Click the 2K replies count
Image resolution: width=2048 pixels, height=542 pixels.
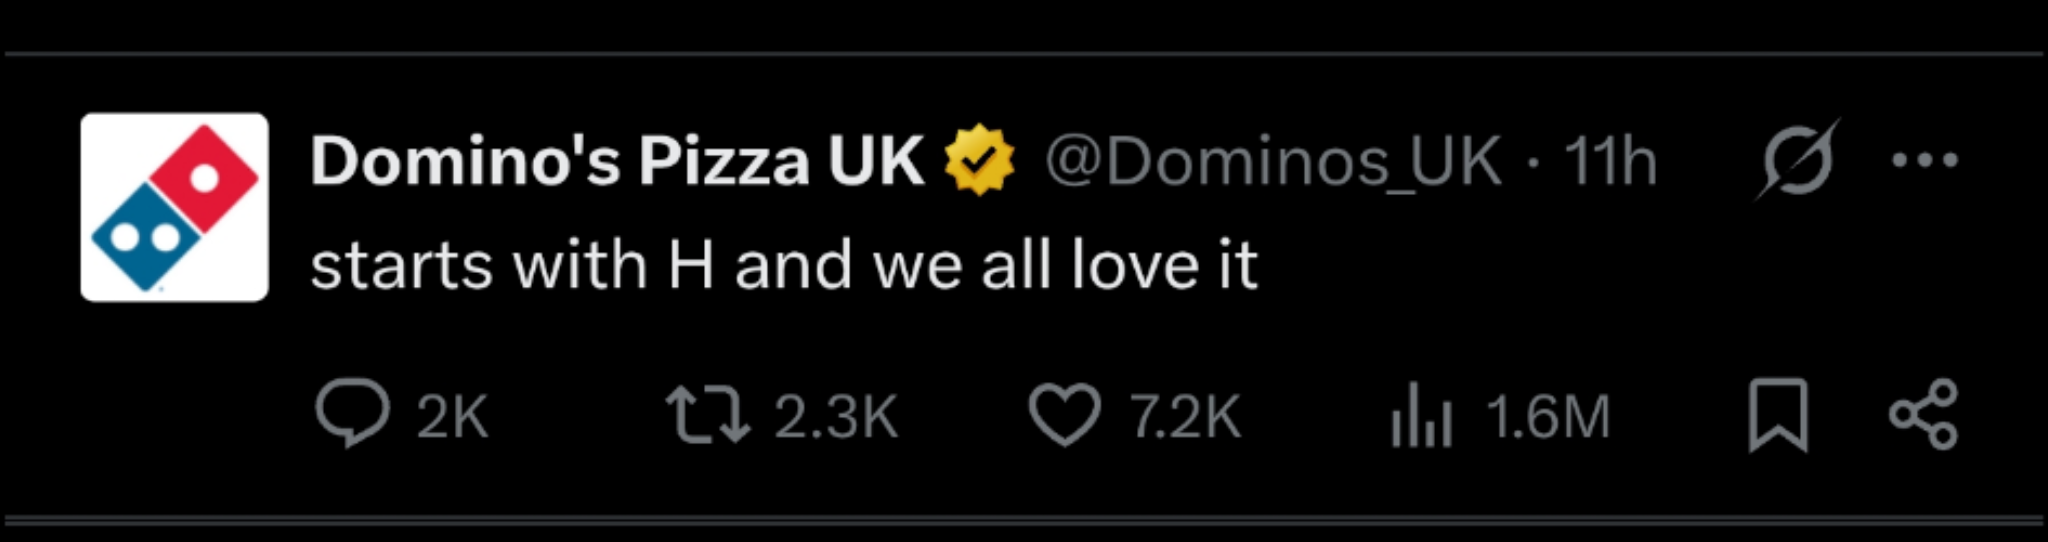click(x=452, y=416)
